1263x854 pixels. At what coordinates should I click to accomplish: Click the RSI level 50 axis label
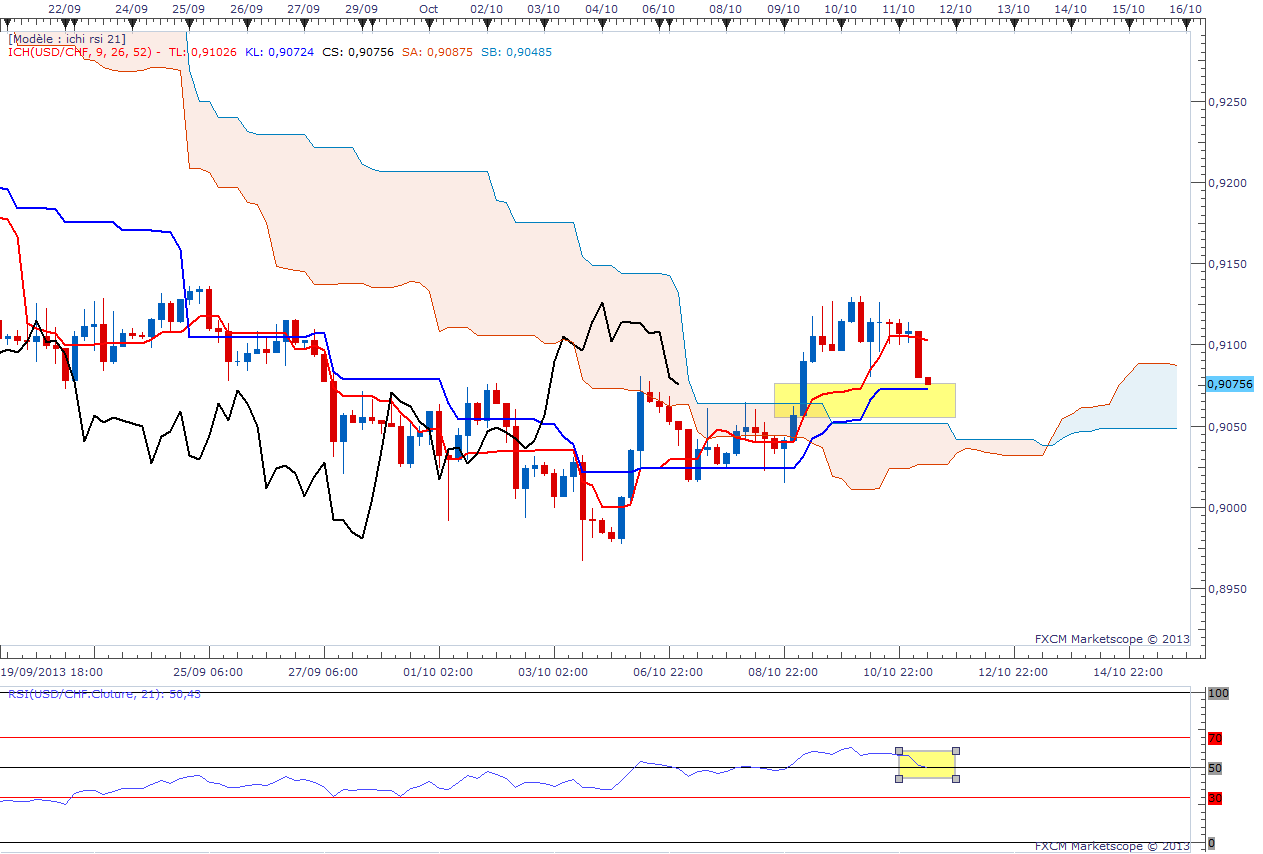pos(1216,768)
